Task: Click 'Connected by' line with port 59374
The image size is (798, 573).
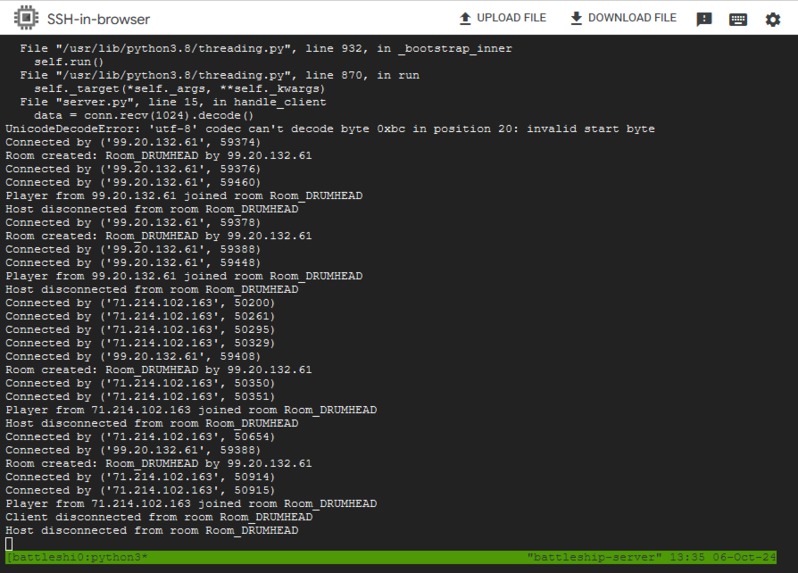Action: point(133,142)
